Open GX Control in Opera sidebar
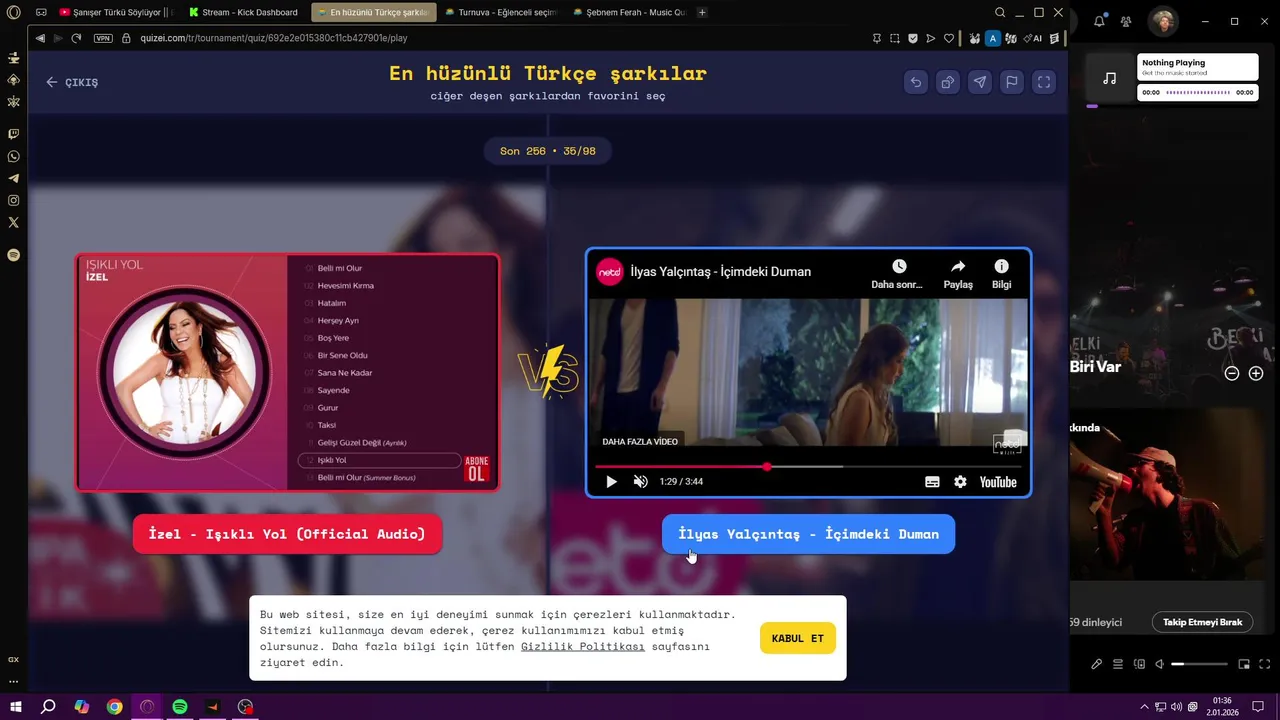This screenshot has width=1280, height=720. pos(13,659)
